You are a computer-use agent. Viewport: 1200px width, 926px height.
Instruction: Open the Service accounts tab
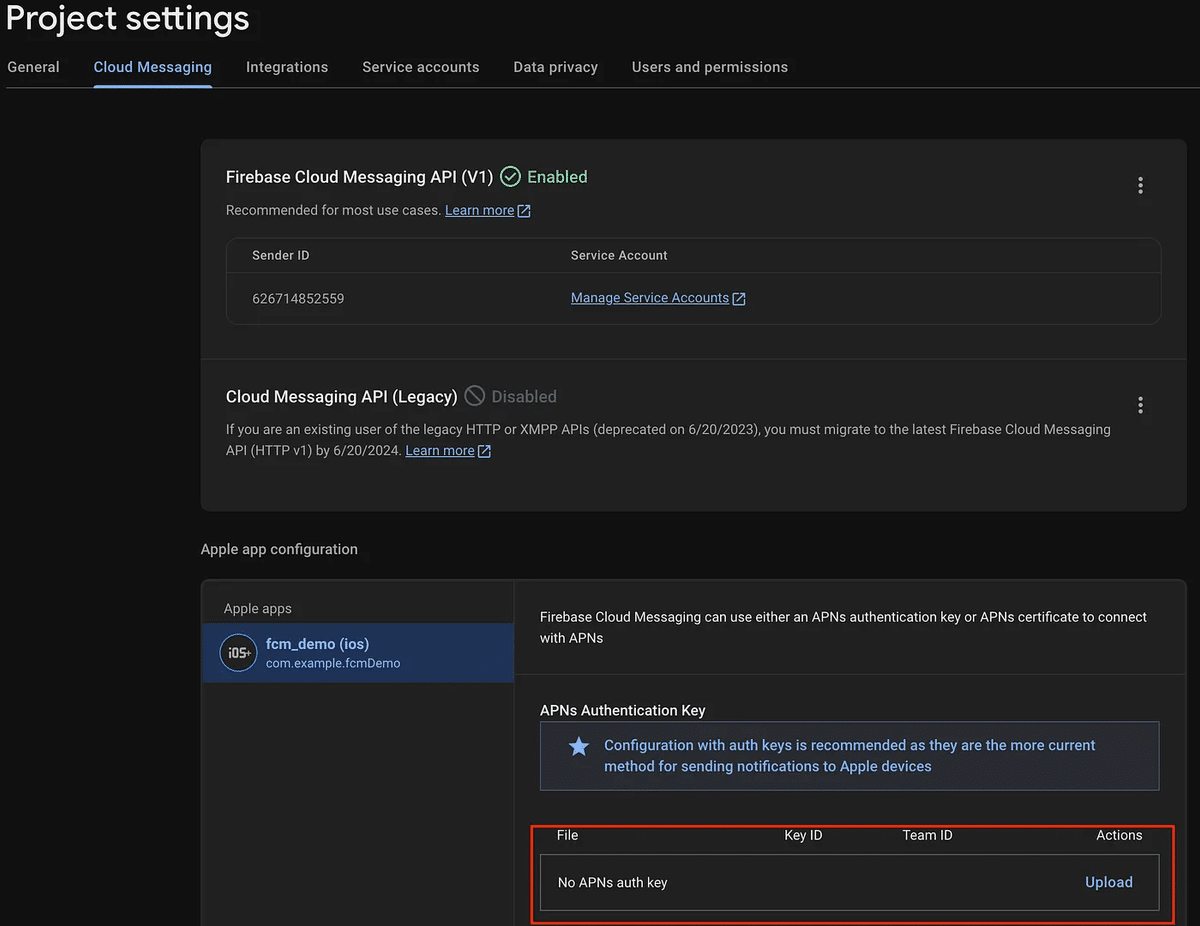(421, 67)
